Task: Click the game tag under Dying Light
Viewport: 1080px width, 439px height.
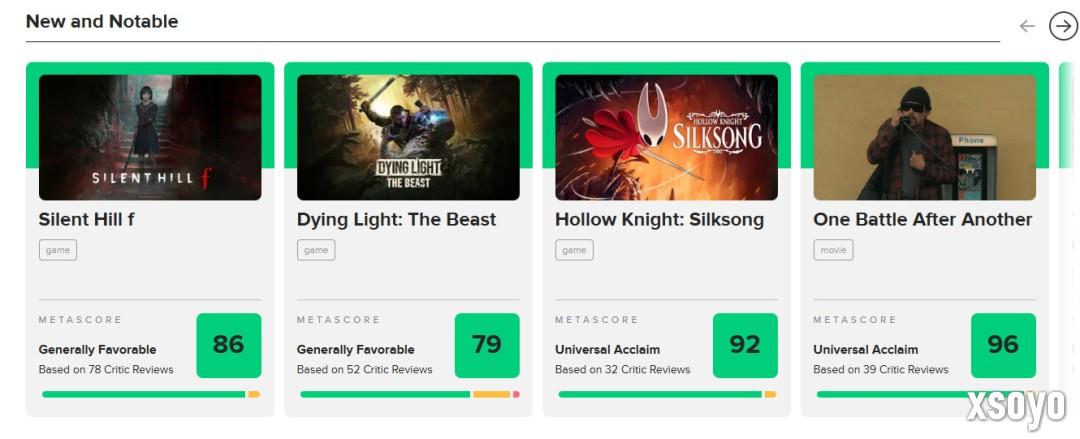Action: [x=316, y=250]
